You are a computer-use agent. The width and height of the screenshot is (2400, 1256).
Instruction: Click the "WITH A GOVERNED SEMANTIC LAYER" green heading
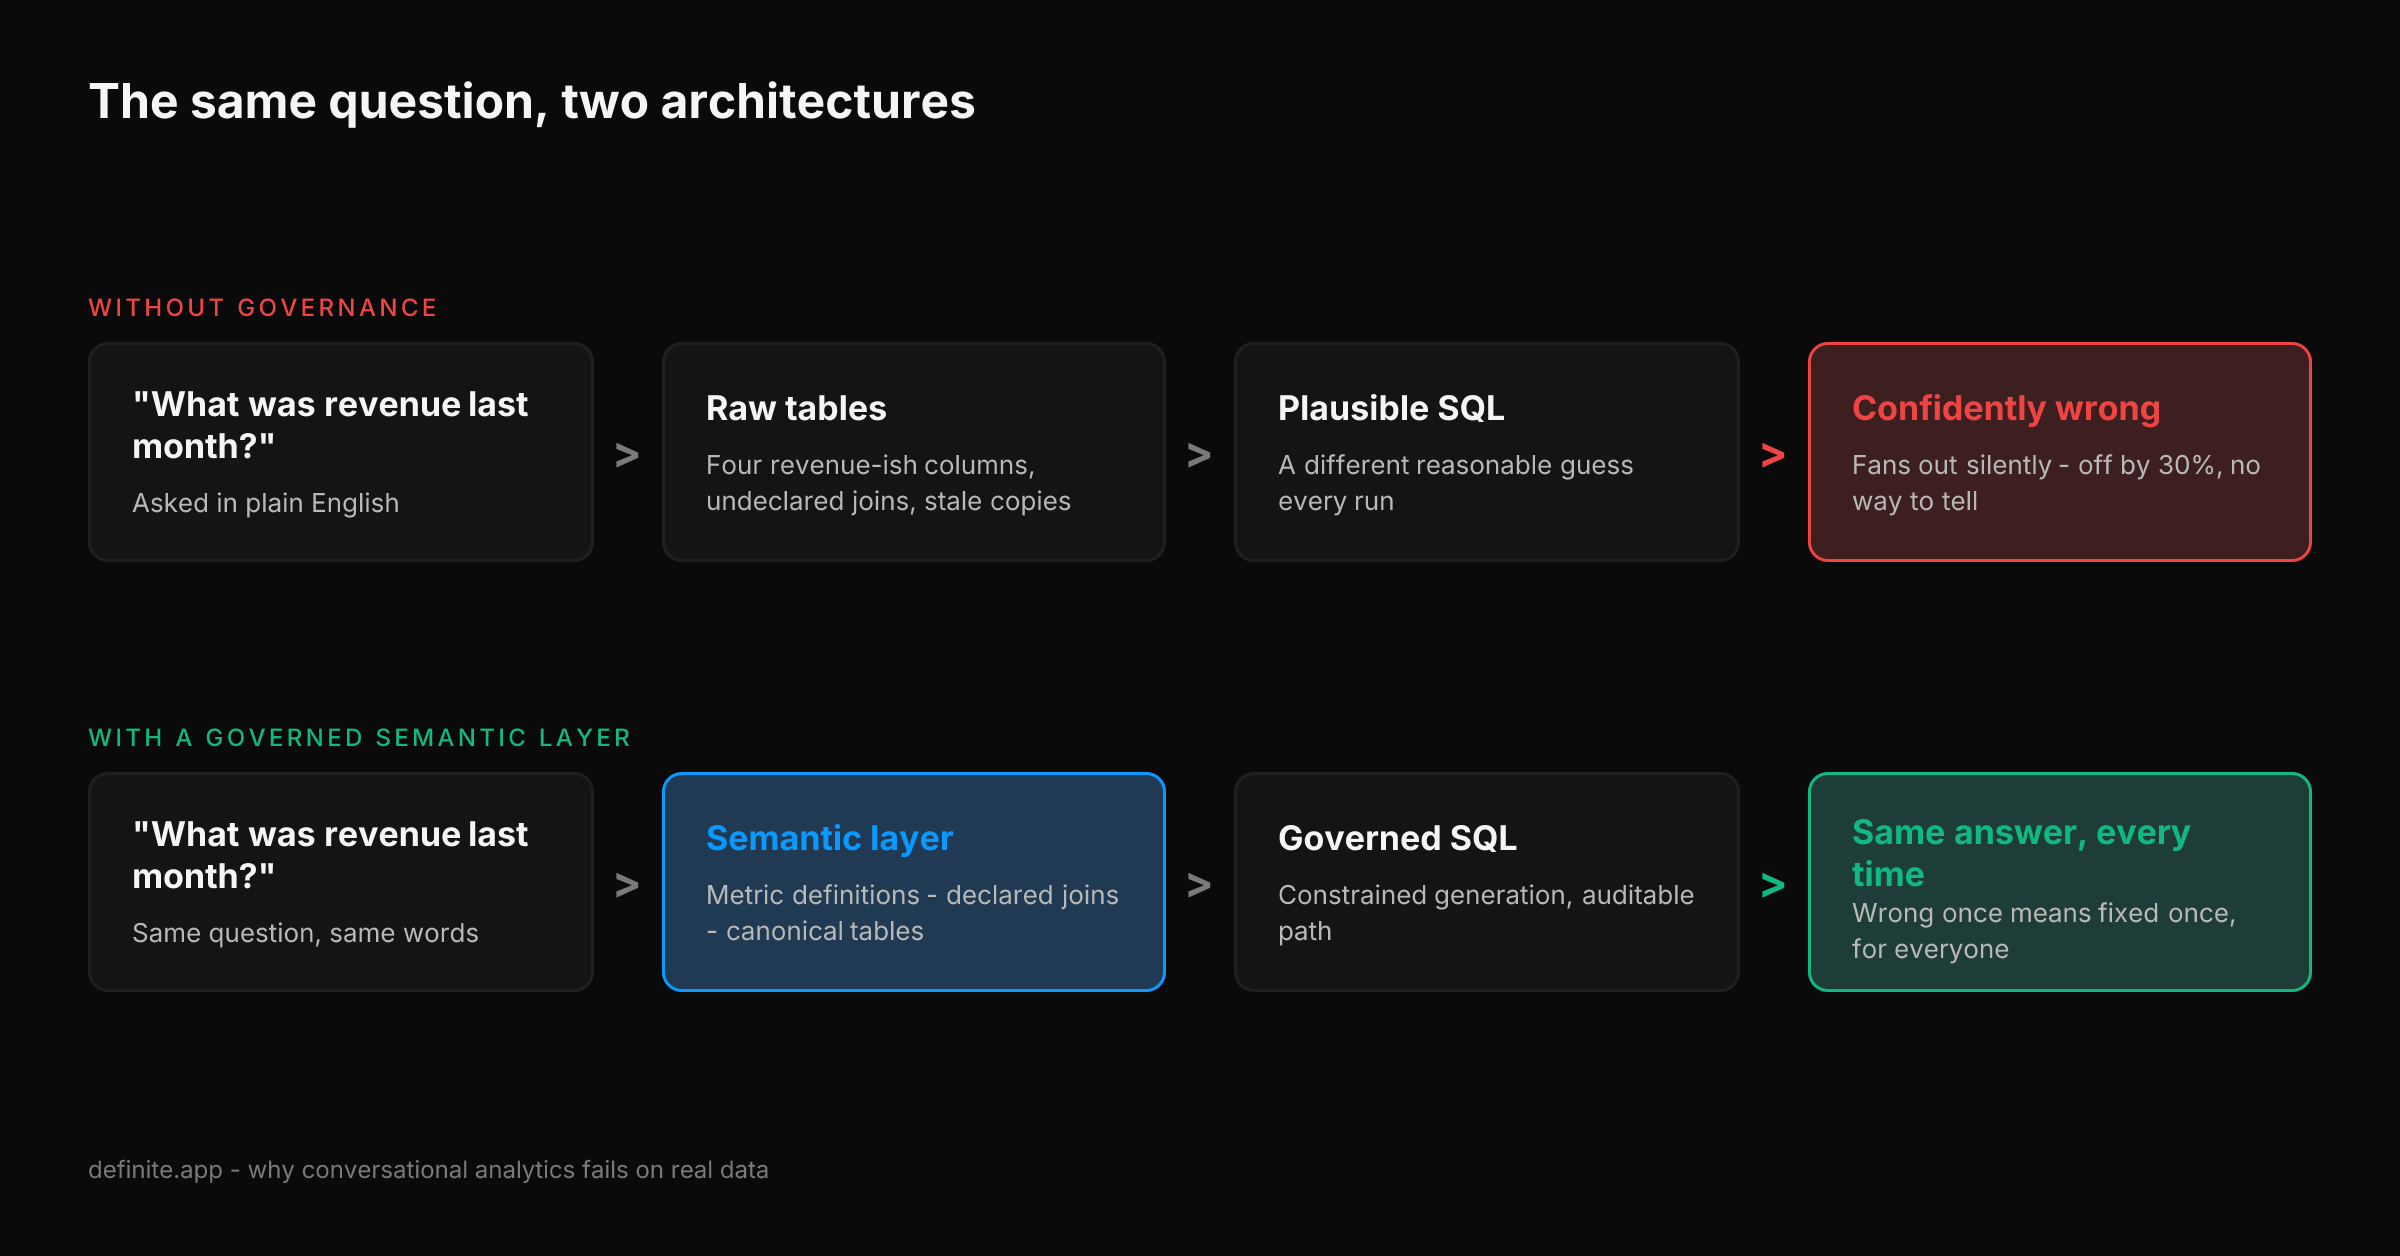tap(360, 738)
